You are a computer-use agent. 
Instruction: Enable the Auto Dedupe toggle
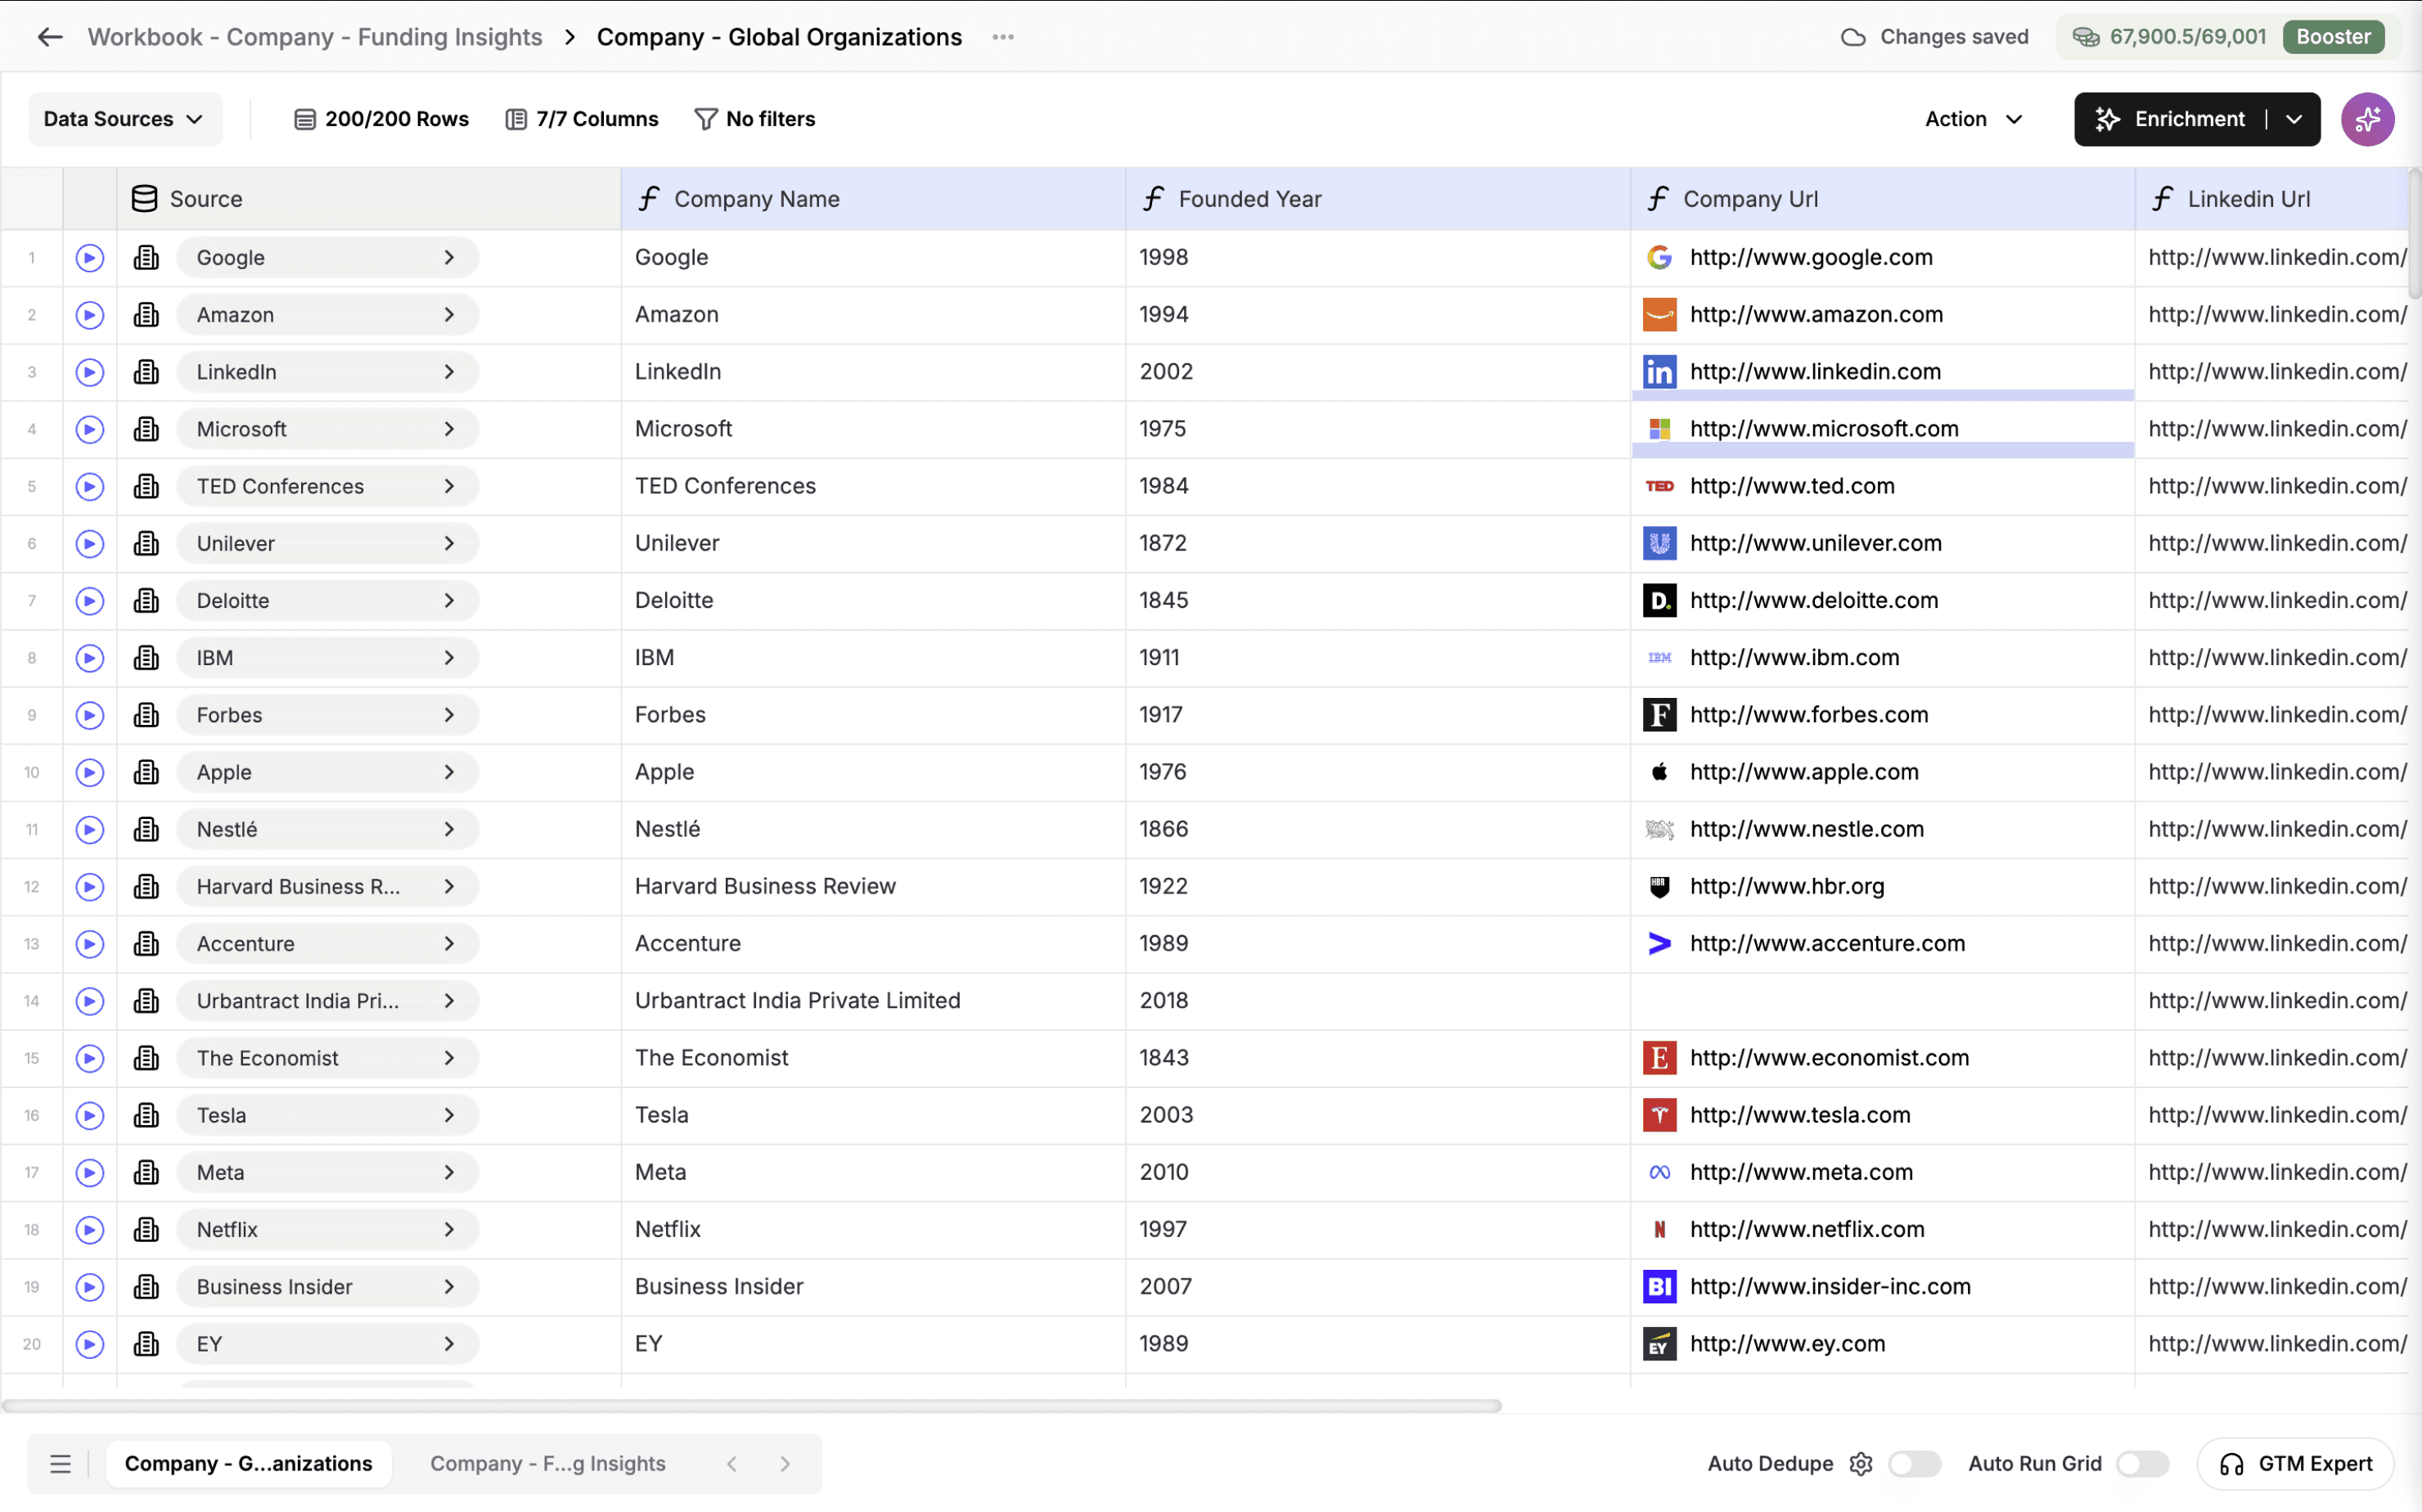1913,1463
